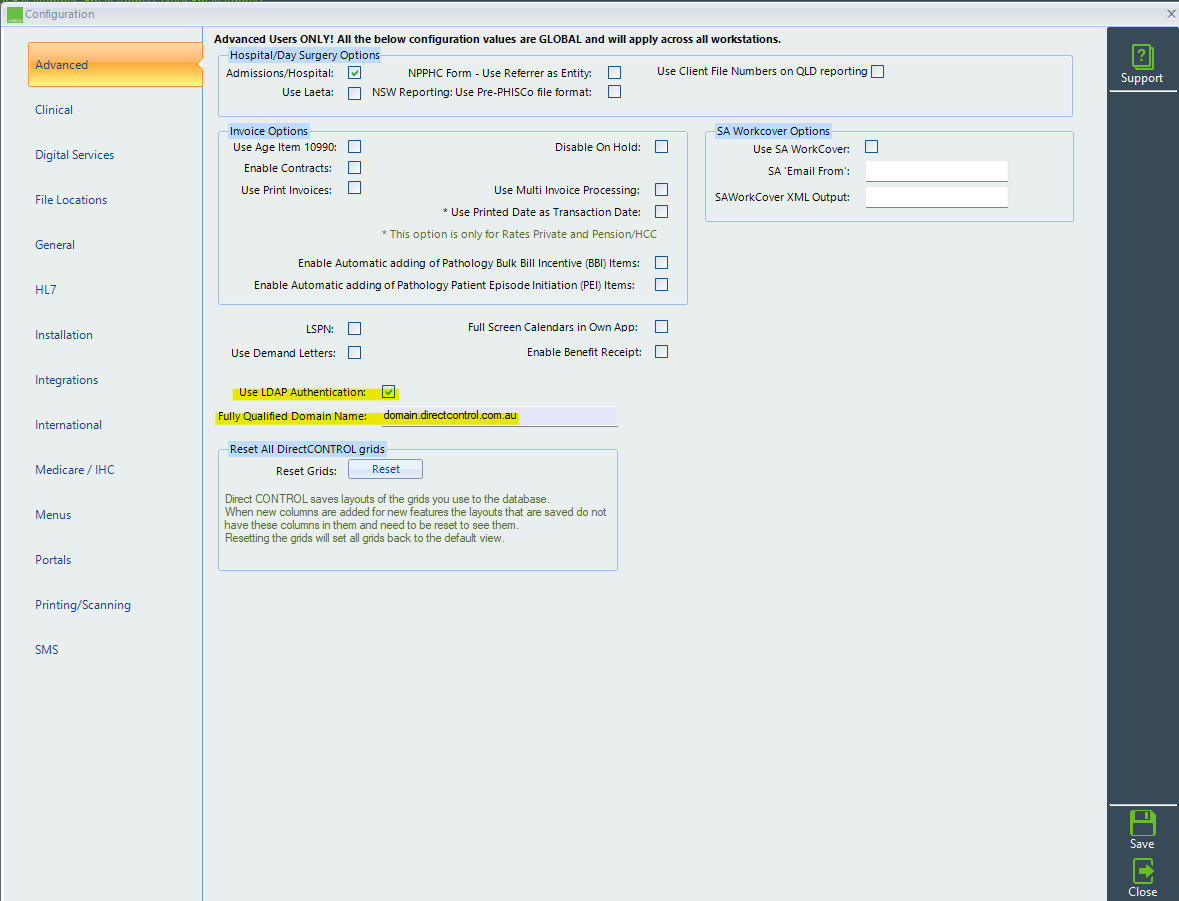Enable Use Laeta checkbox
The width and height of the screenshot is (1179, 901).
click(354, 93)
